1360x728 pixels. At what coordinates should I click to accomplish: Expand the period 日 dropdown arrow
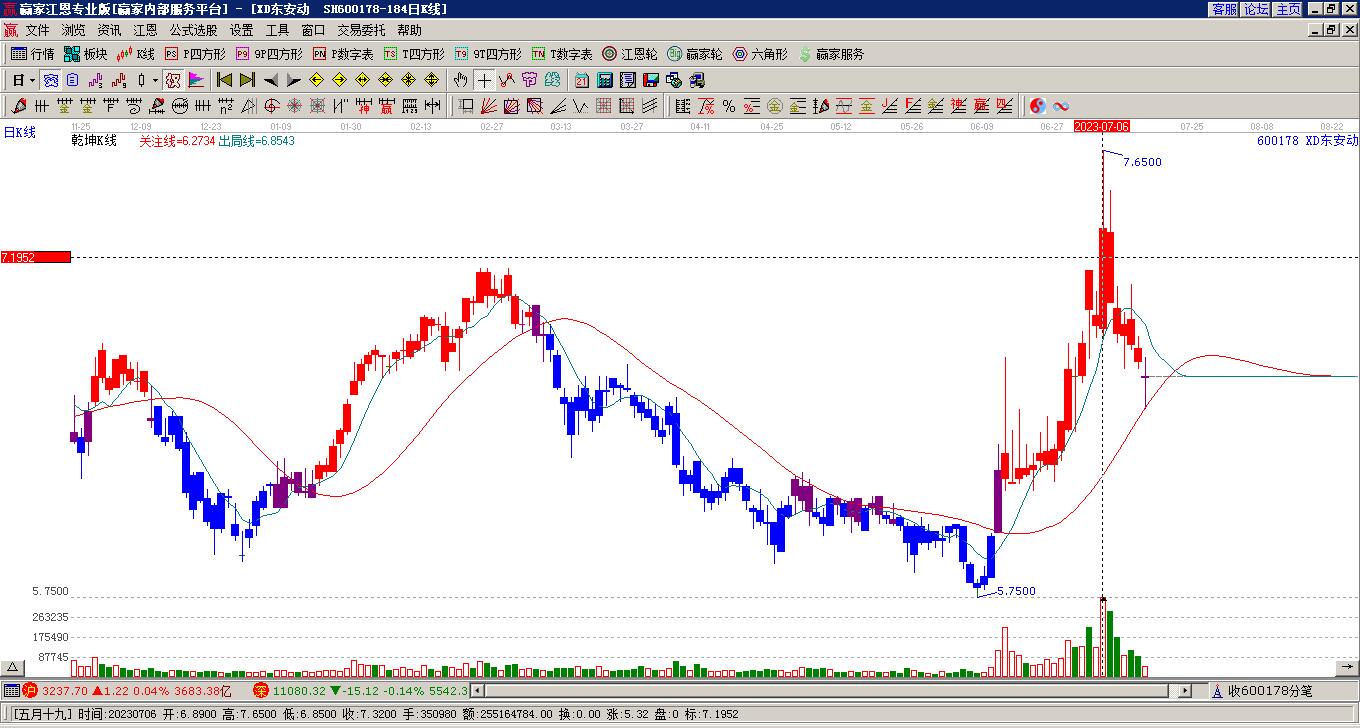click(x=33, y=80)
